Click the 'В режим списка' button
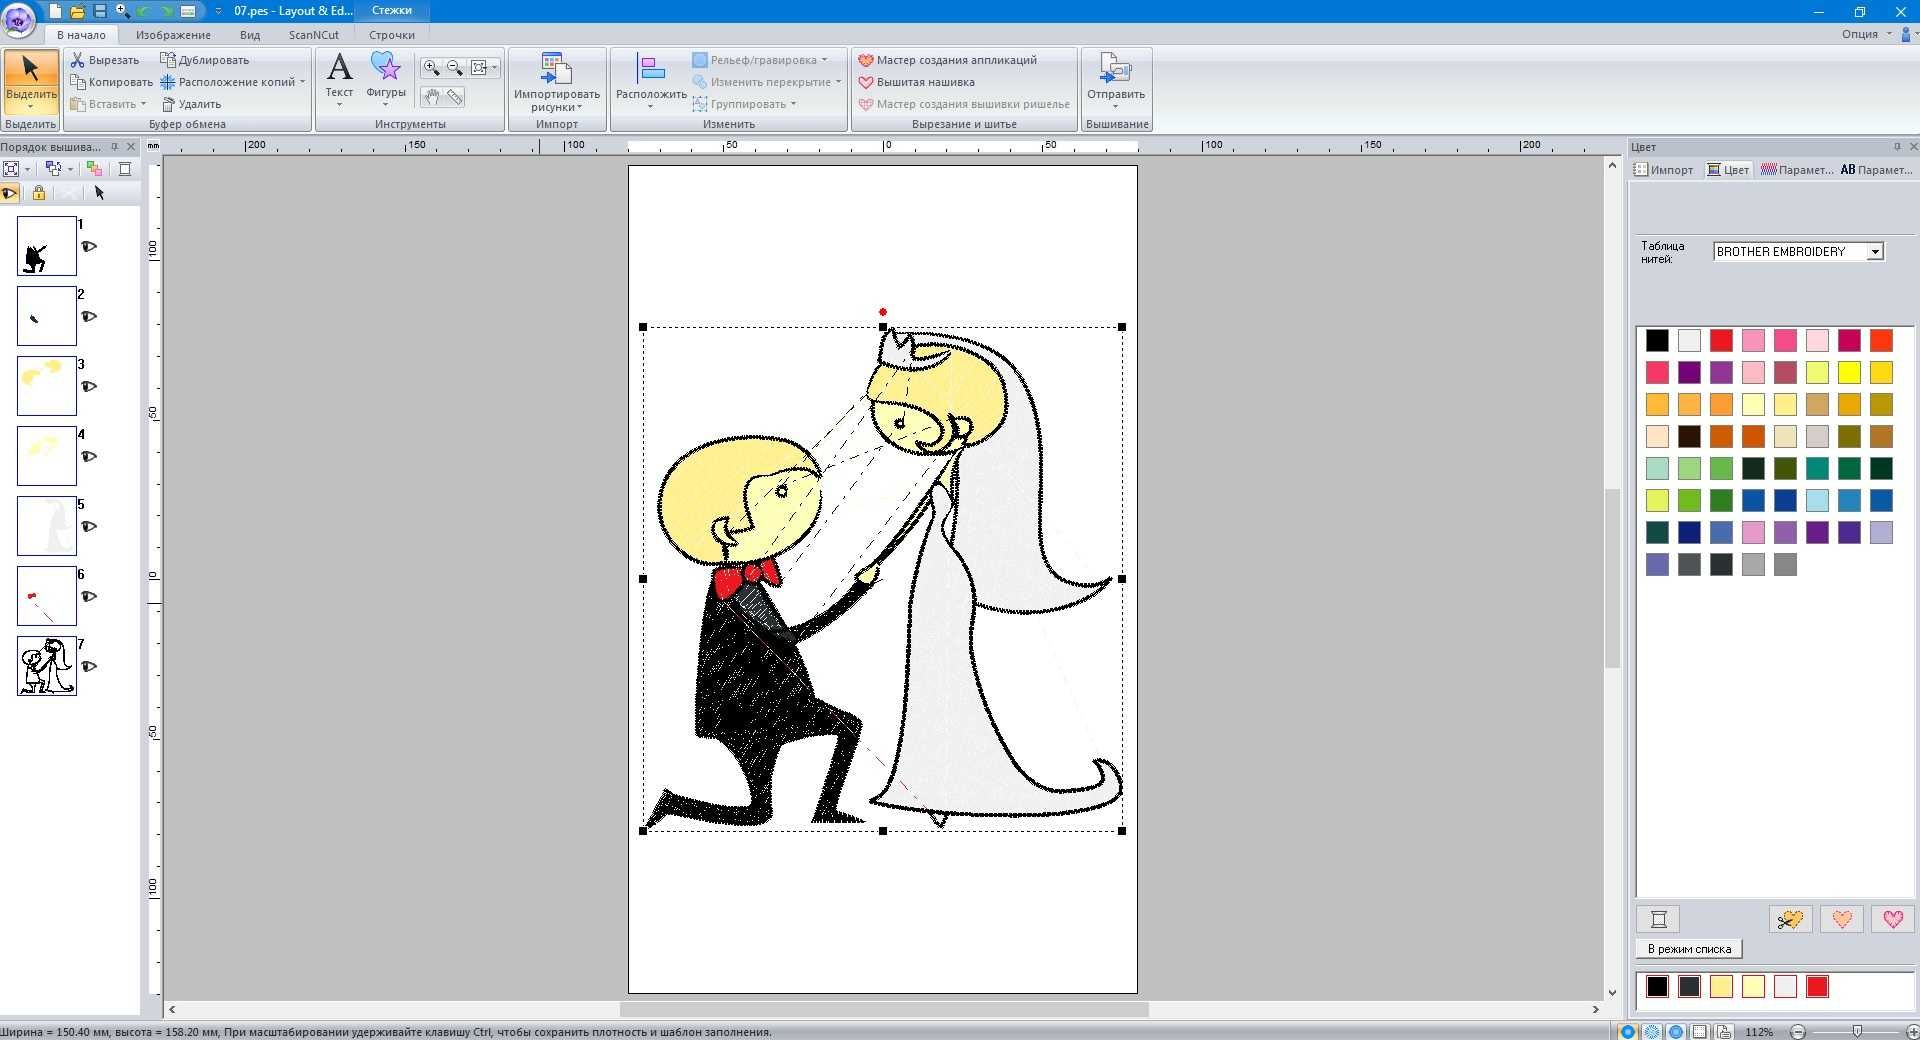 point(1689,949)
